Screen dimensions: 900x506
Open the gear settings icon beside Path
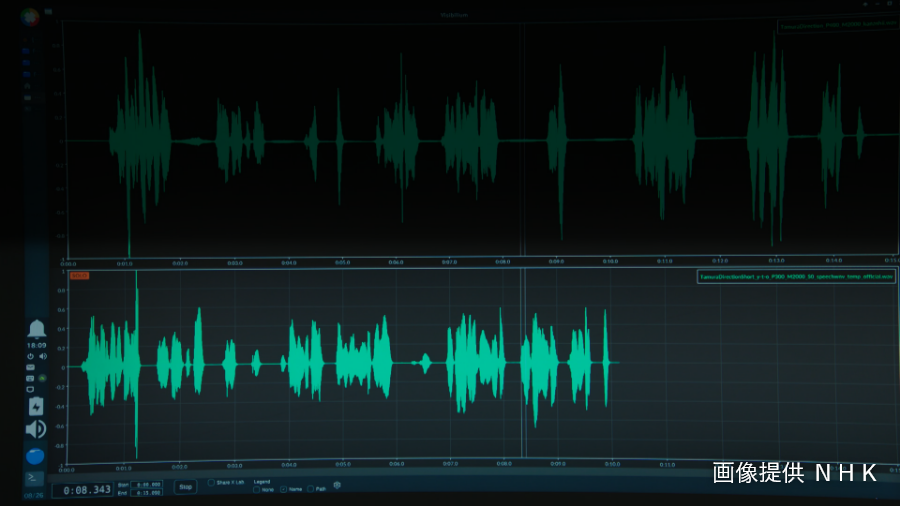click(x=337, y=487)
